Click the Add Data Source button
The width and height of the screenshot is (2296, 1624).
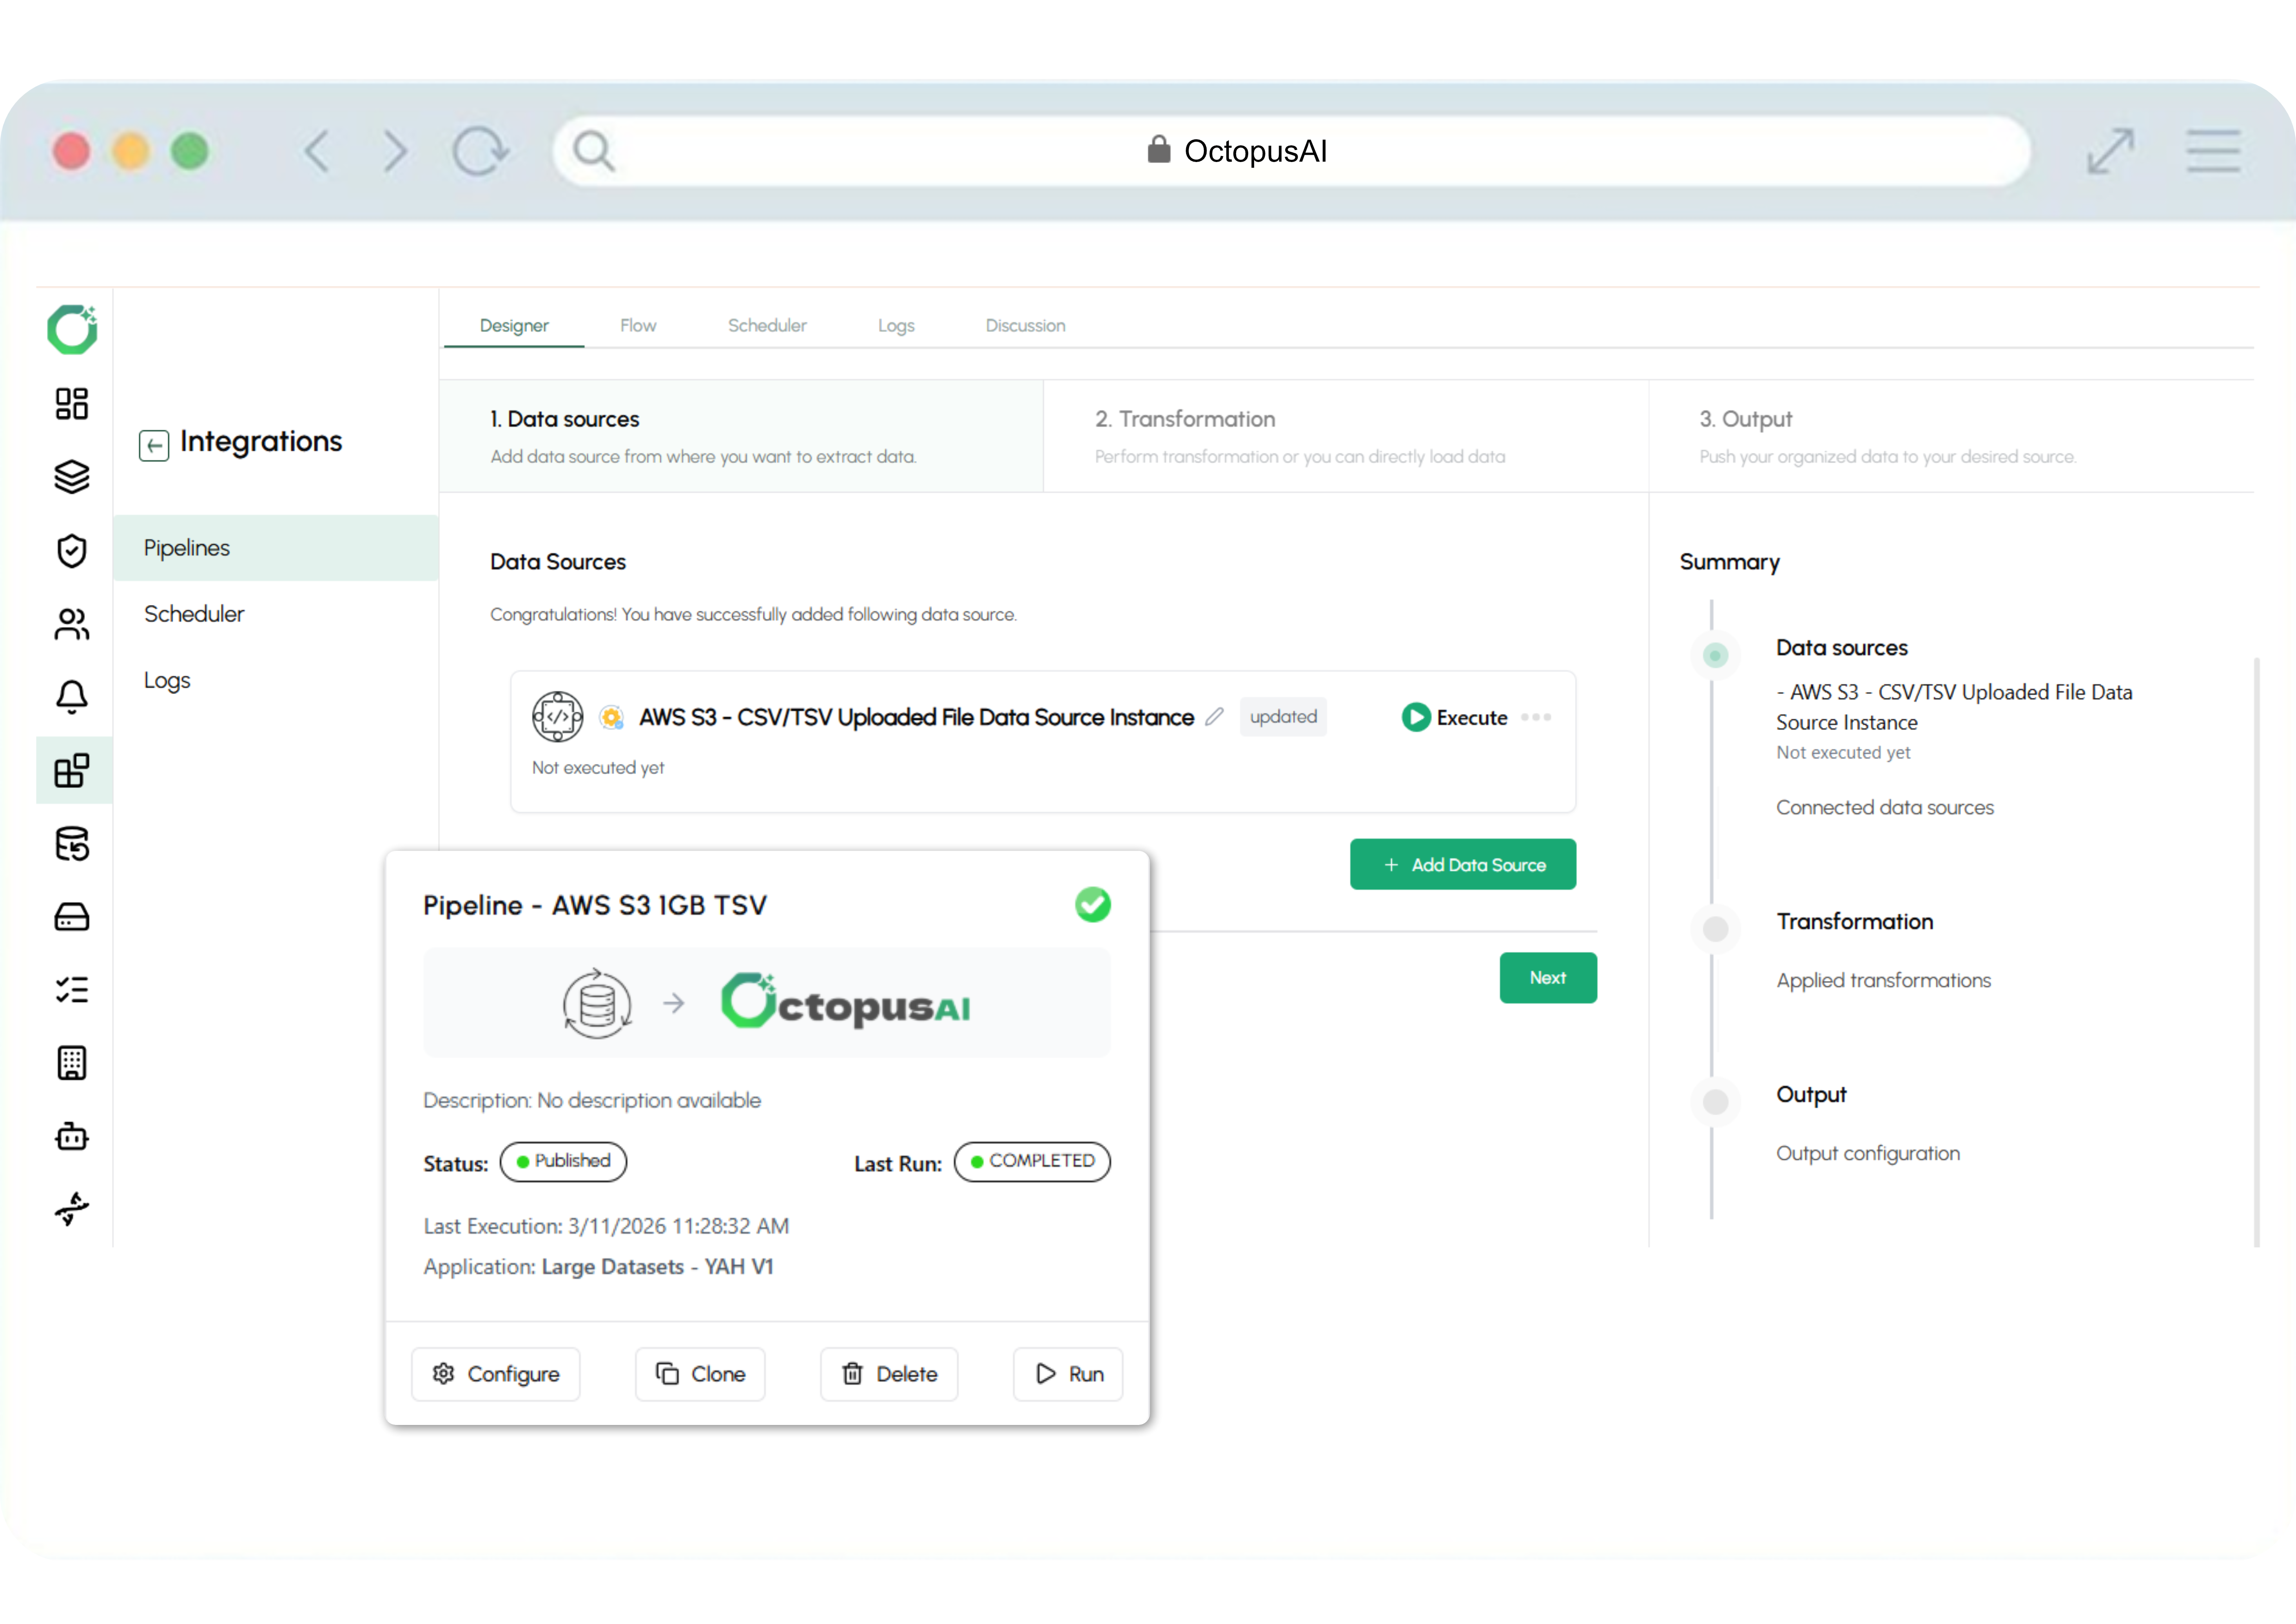1462,864
